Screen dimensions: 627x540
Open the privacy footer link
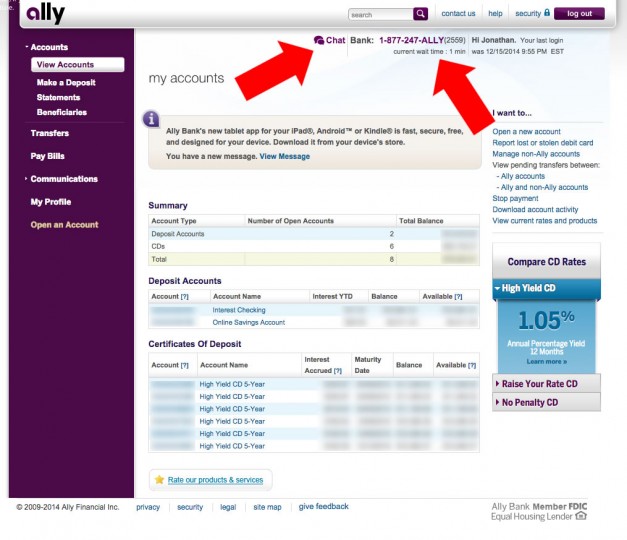click(148, 507)
